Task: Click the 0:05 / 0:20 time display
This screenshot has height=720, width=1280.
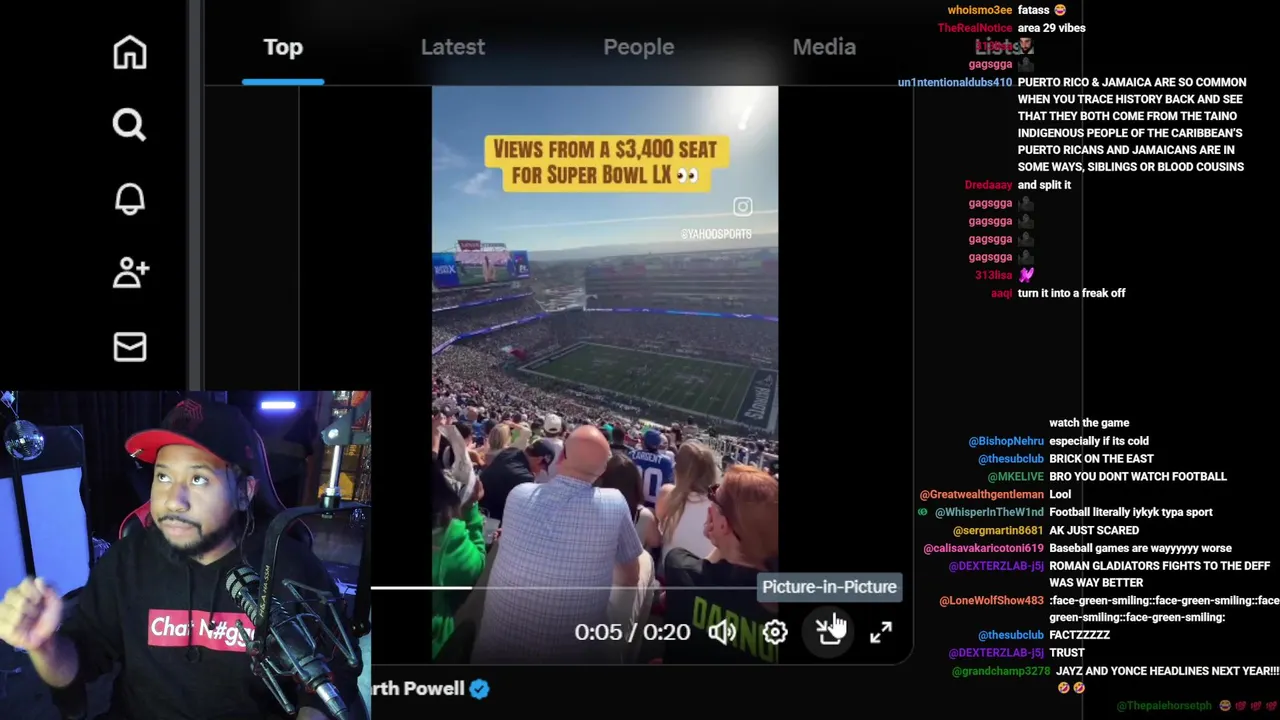Action: (632, 632)
